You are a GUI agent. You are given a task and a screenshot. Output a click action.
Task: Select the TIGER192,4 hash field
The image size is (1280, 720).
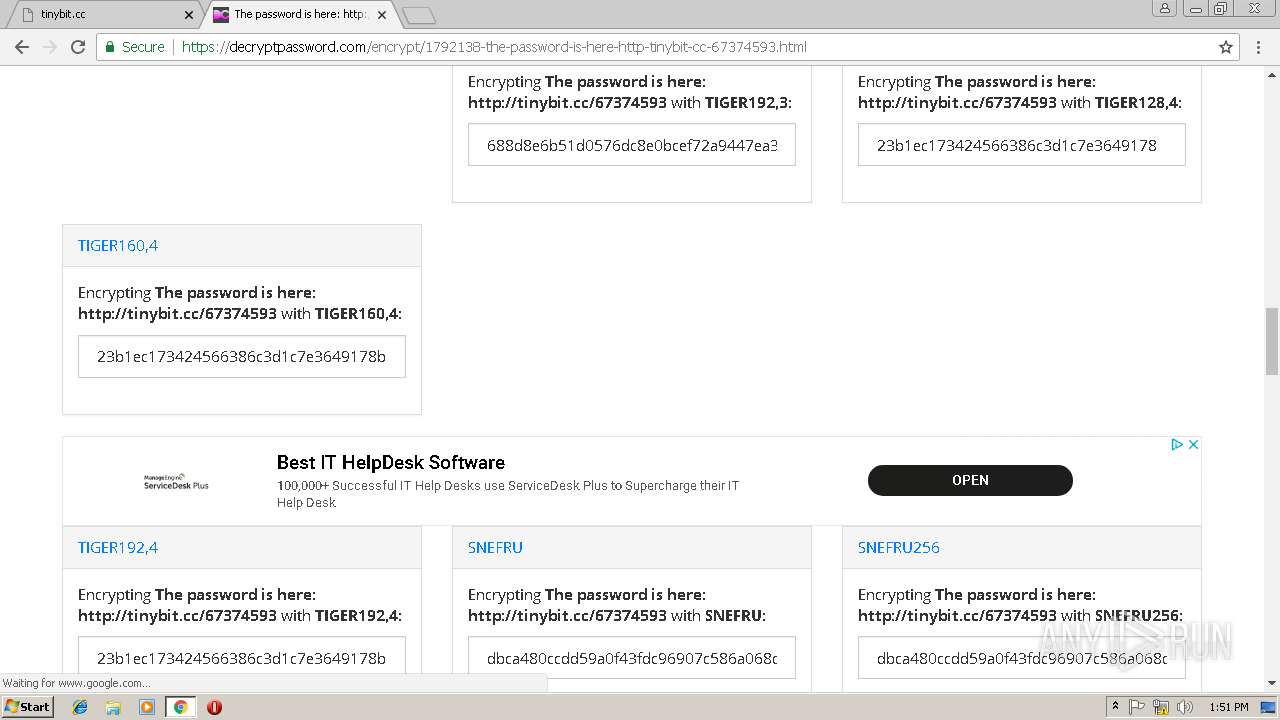click(x=242, y=658)
